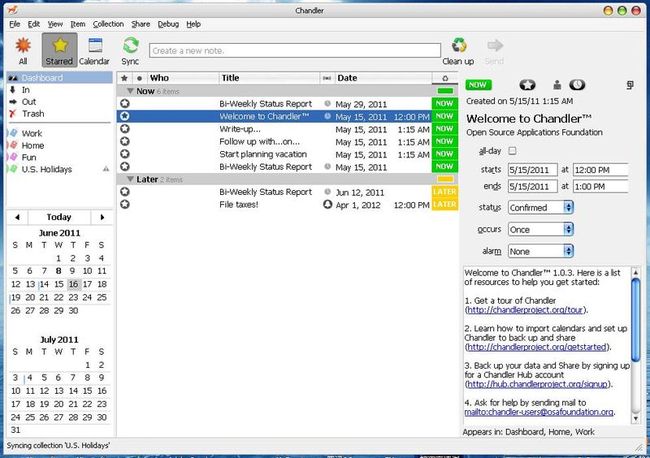Viewport: 650px width, 458px height.
Task: Select the Dashboard collection
Action: (x=60, y=78)
